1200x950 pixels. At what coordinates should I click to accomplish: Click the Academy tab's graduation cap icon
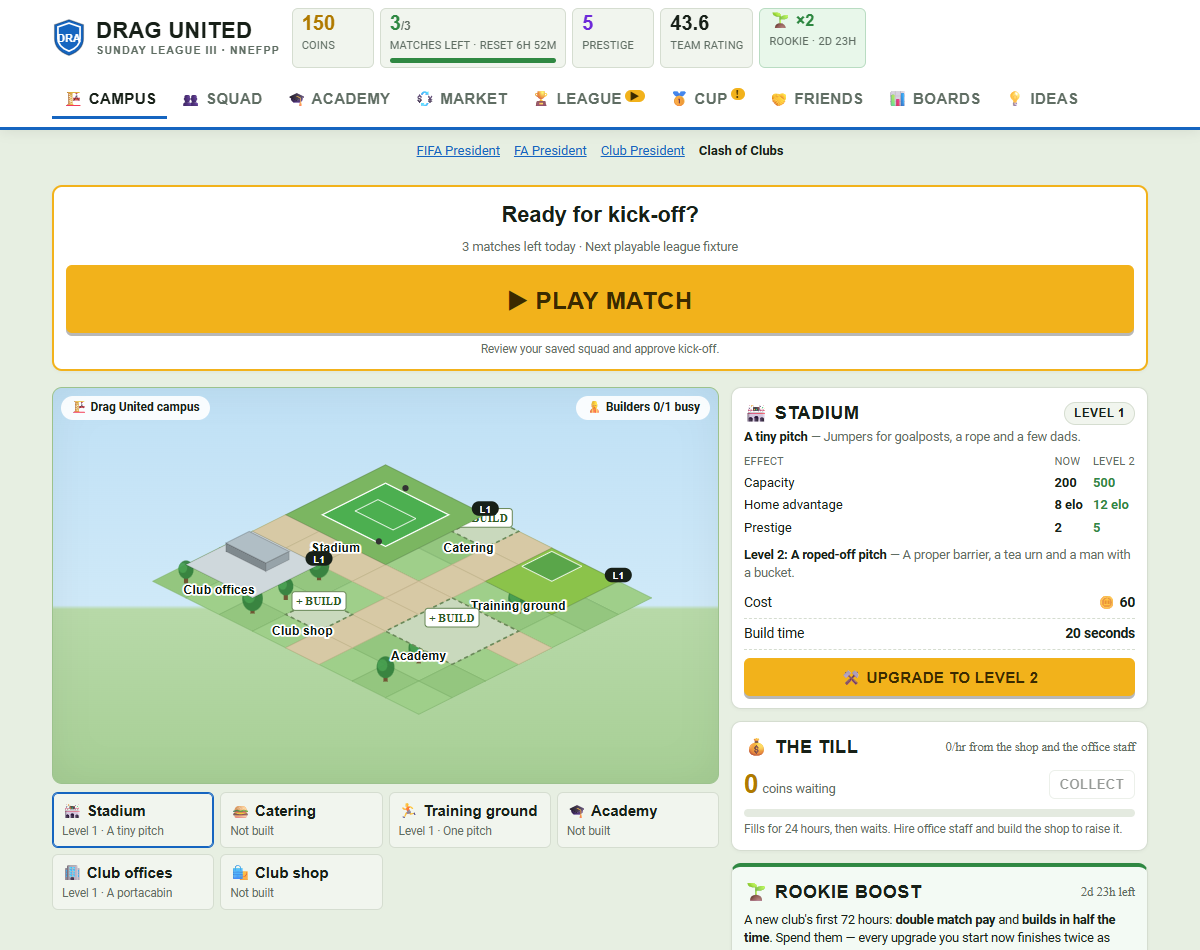[x=296, y=99]
